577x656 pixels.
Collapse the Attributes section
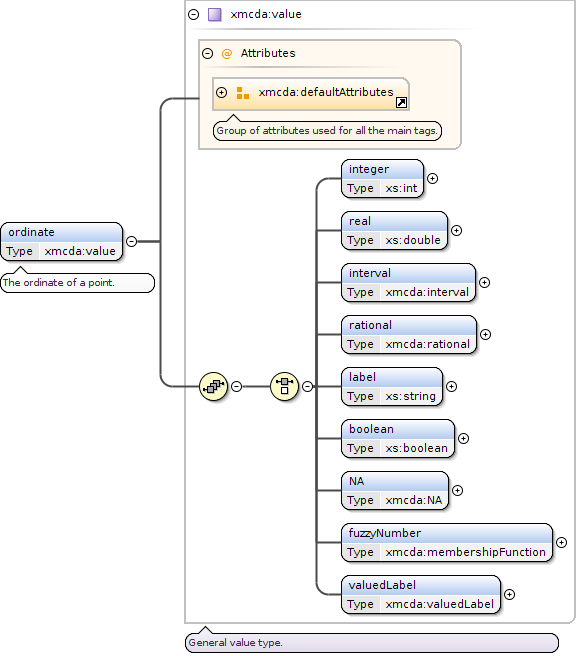(x=208, y=54)
